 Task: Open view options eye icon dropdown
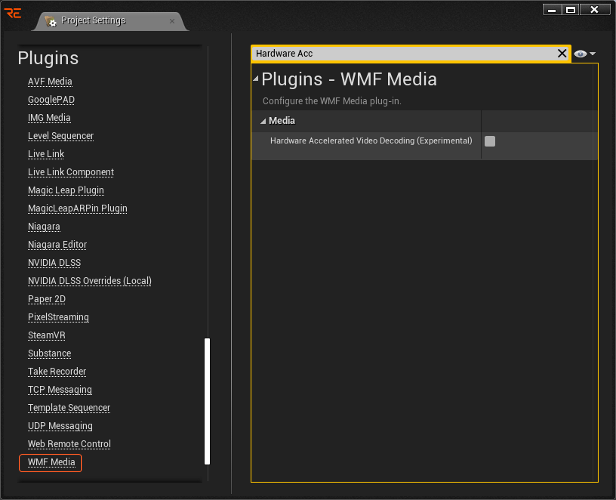[585, 54]
